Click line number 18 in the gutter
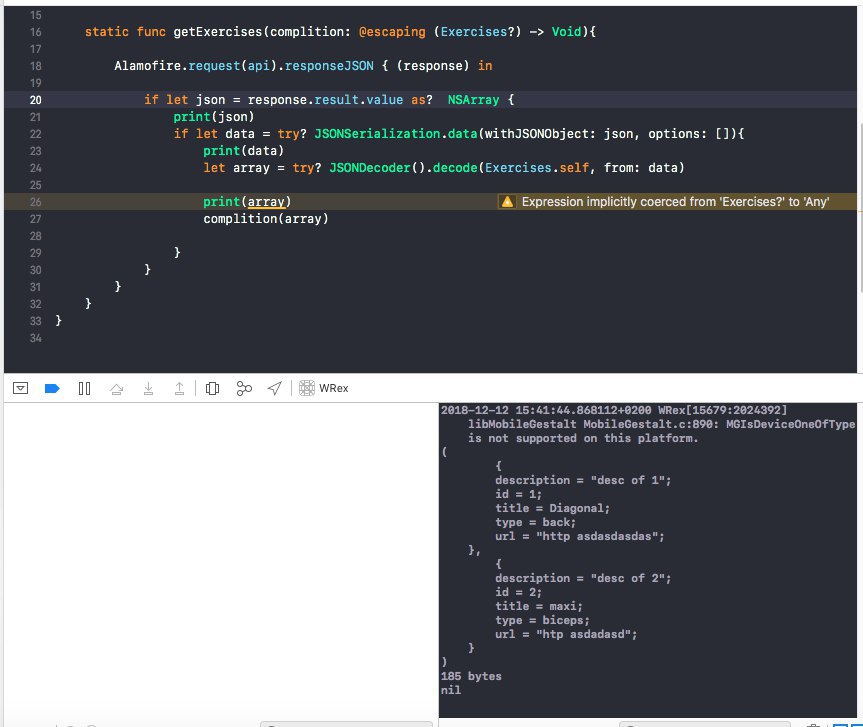 pos(36,66)
